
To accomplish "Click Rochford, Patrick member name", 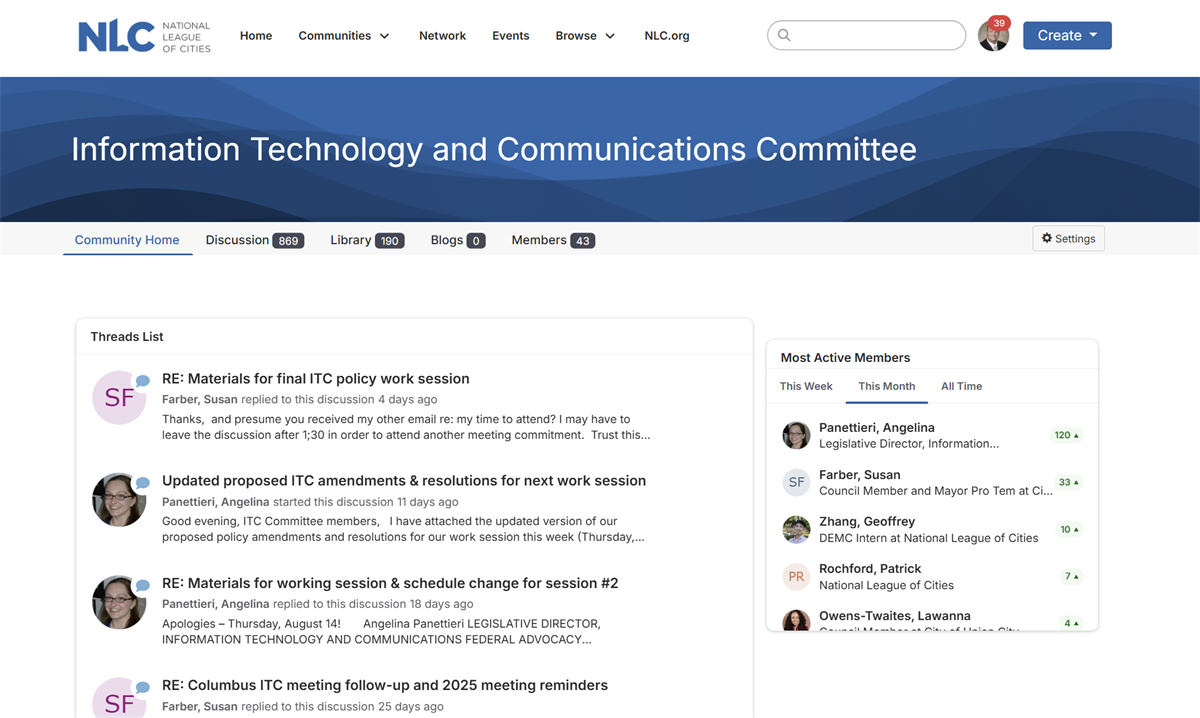I will (870, 568).
